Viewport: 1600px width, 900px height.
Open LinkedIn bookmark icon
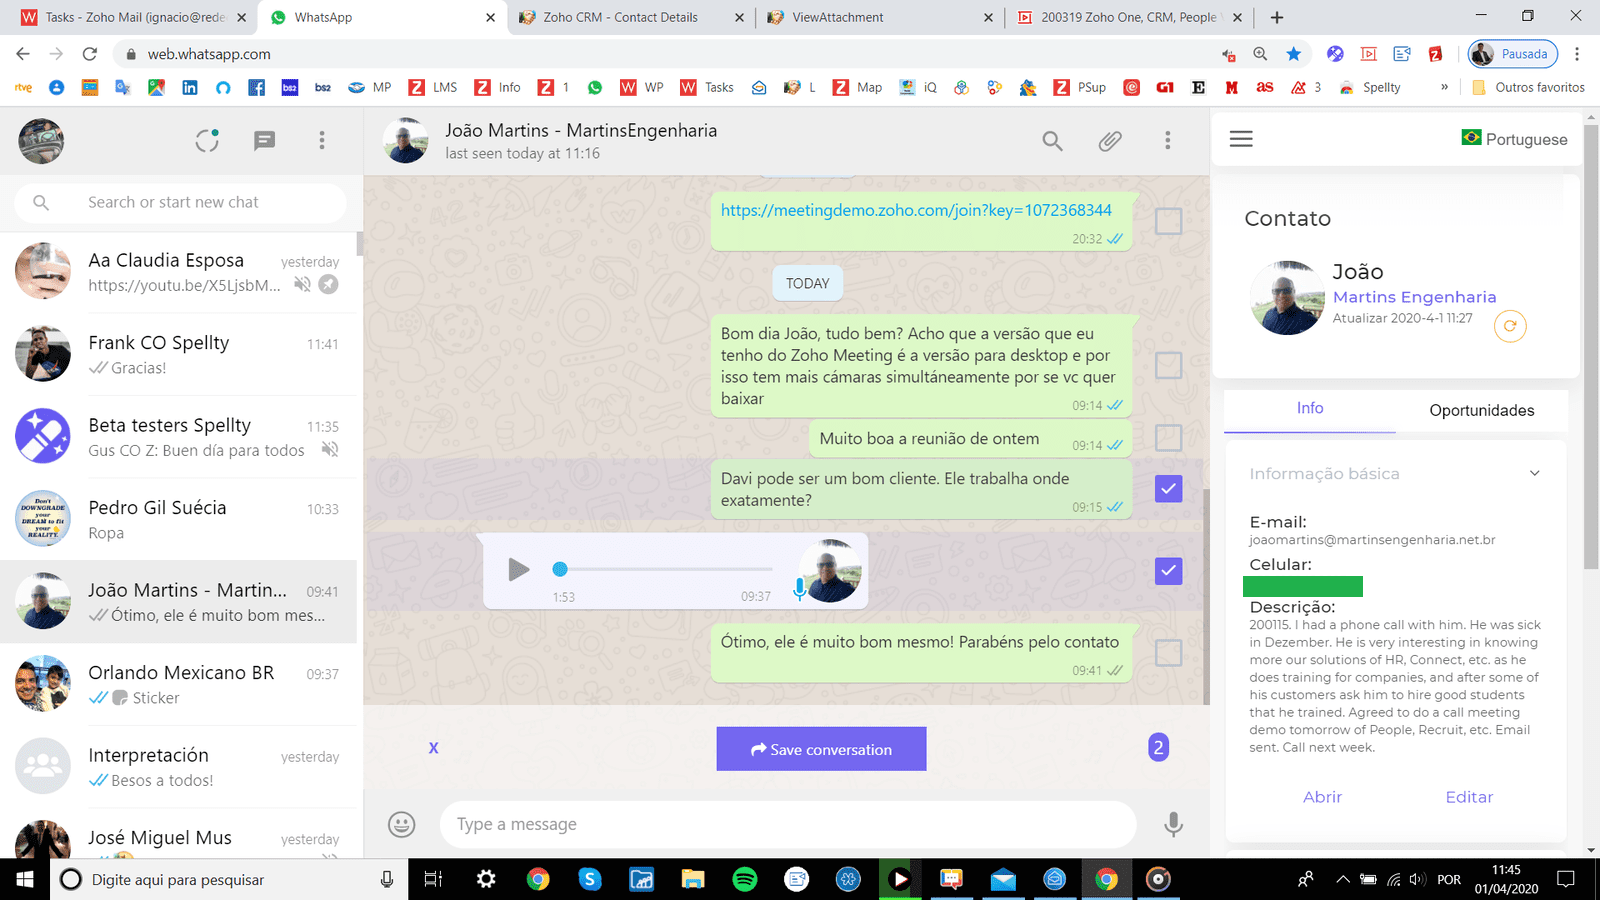(189, 87)
